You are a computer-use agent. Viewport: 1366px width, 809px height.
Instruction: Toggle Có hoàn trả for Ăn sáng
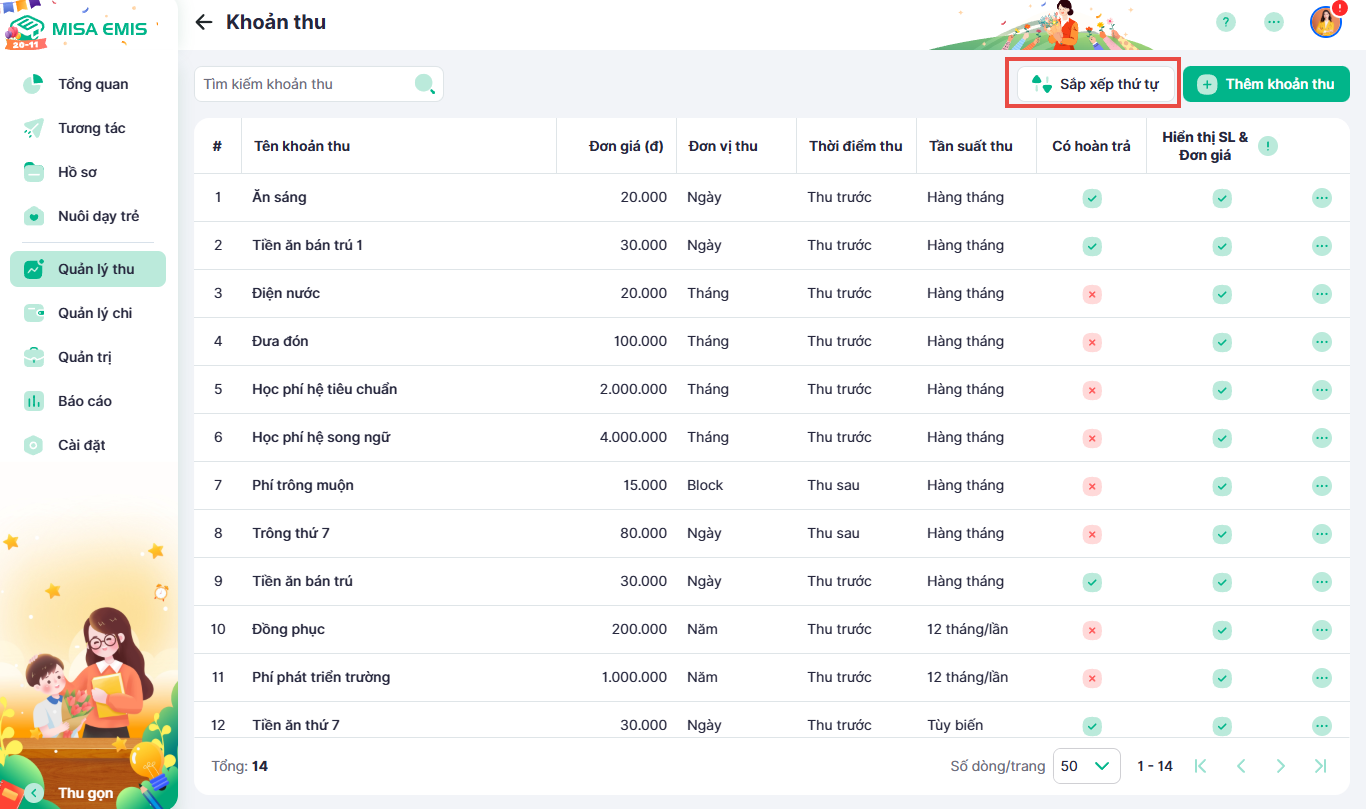tap(1092, 198)
